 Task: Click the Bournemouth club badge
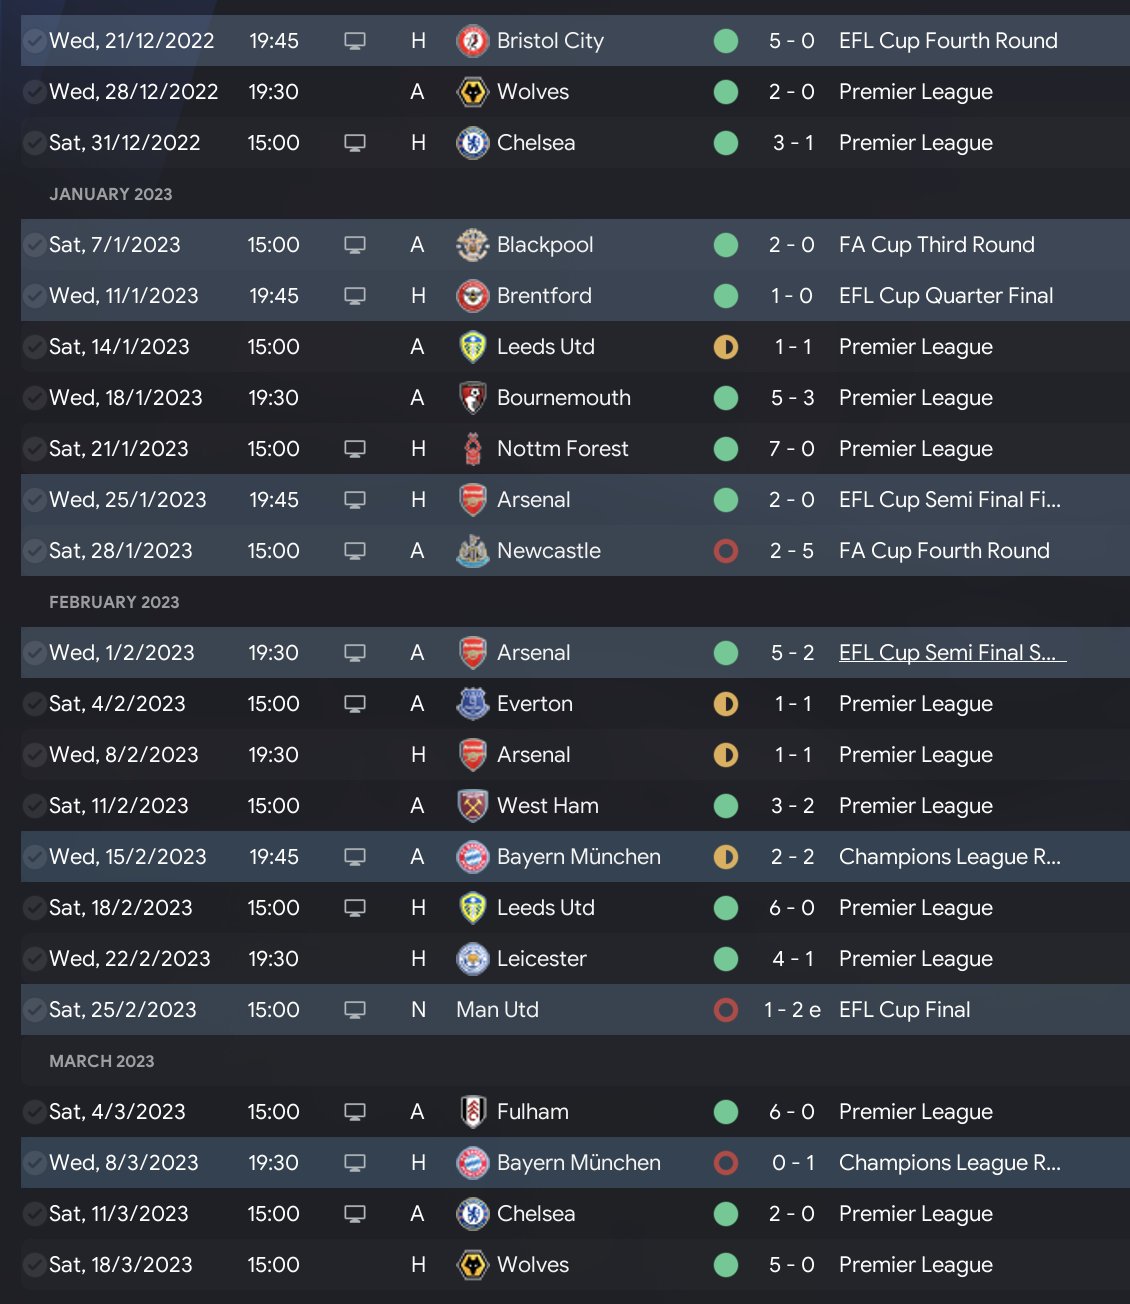[x=472, y=398]
